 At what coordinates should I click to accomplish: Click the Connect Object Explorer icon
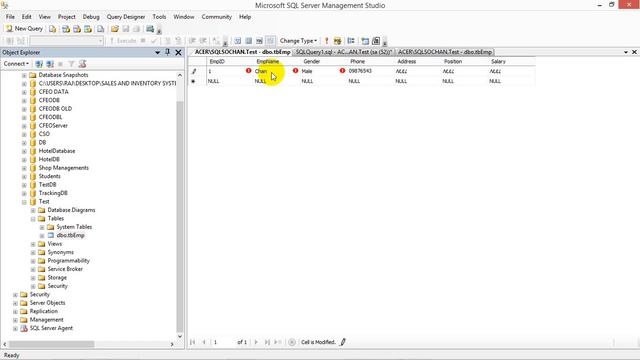[x=39, y=64]
